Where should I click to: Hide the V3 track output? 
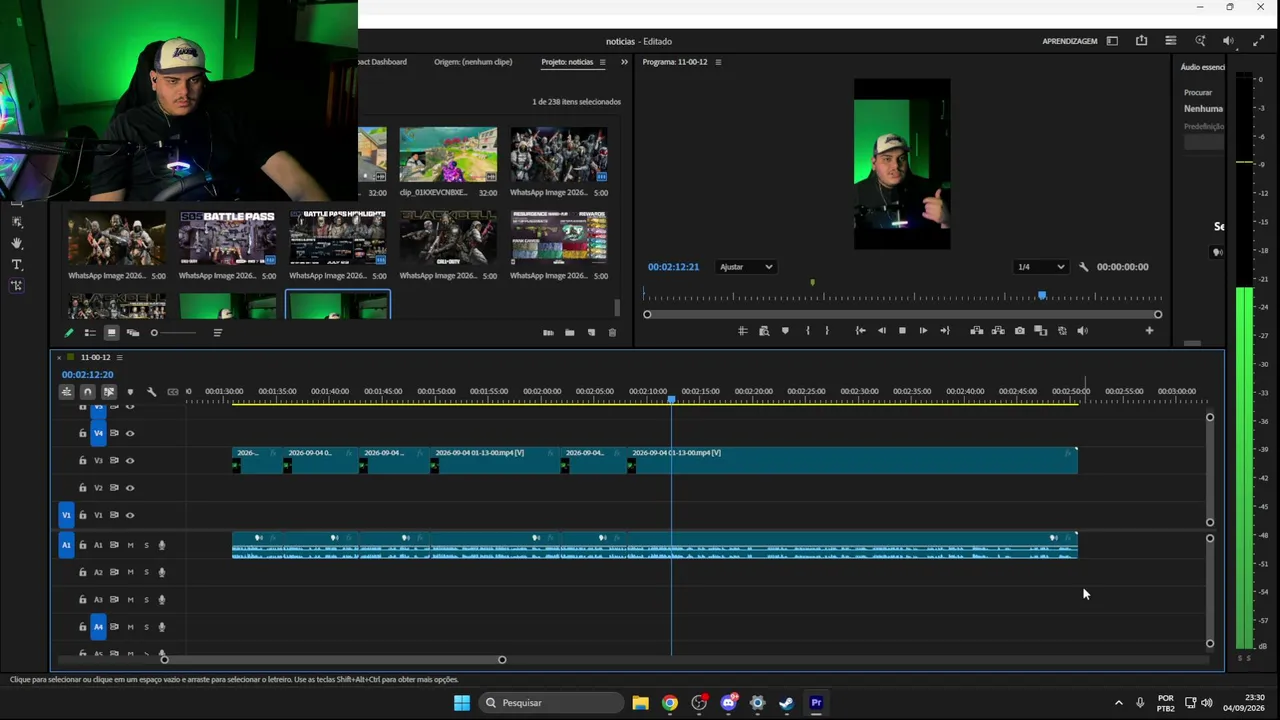pyautogui.click(x=130, y=461)
